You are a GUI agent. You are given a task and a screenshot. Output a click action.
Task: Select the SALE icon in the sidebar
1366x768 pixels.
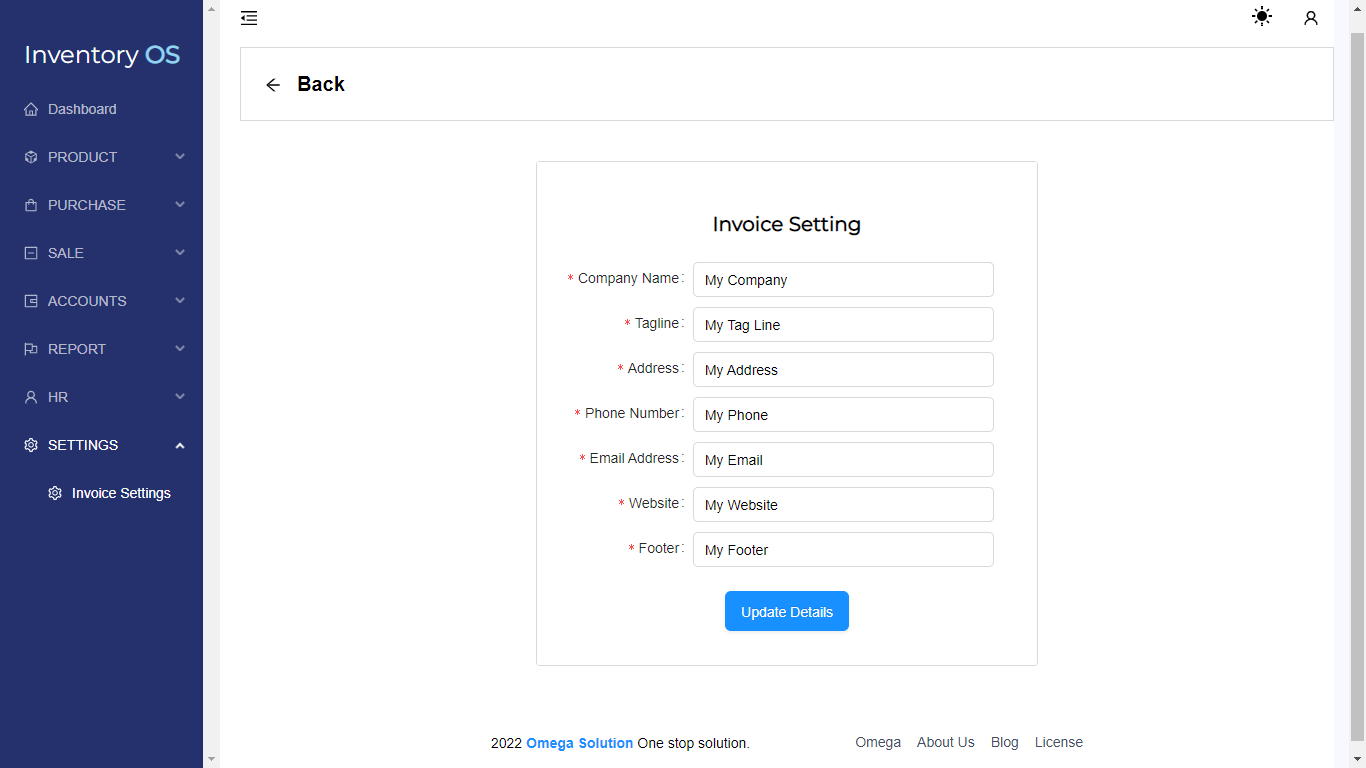[x=30, y=253]
